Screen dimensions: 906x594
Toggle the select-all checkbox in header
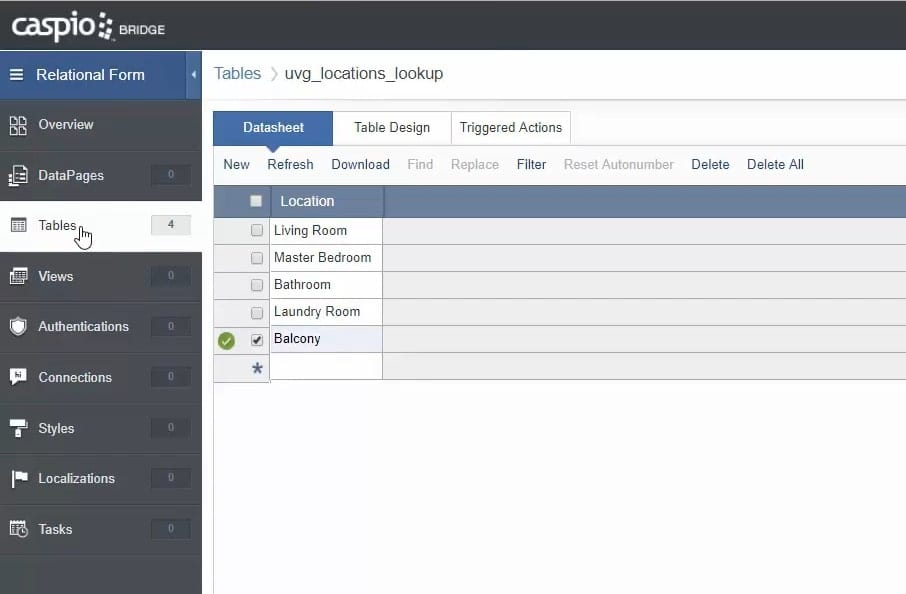pos(256,201)
